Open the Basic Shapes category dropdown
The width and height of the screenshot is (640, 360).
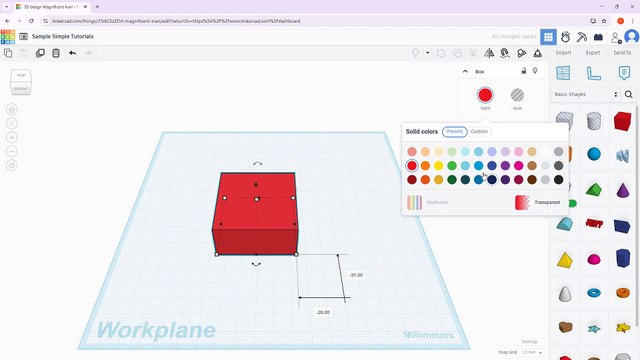(586, 94)
